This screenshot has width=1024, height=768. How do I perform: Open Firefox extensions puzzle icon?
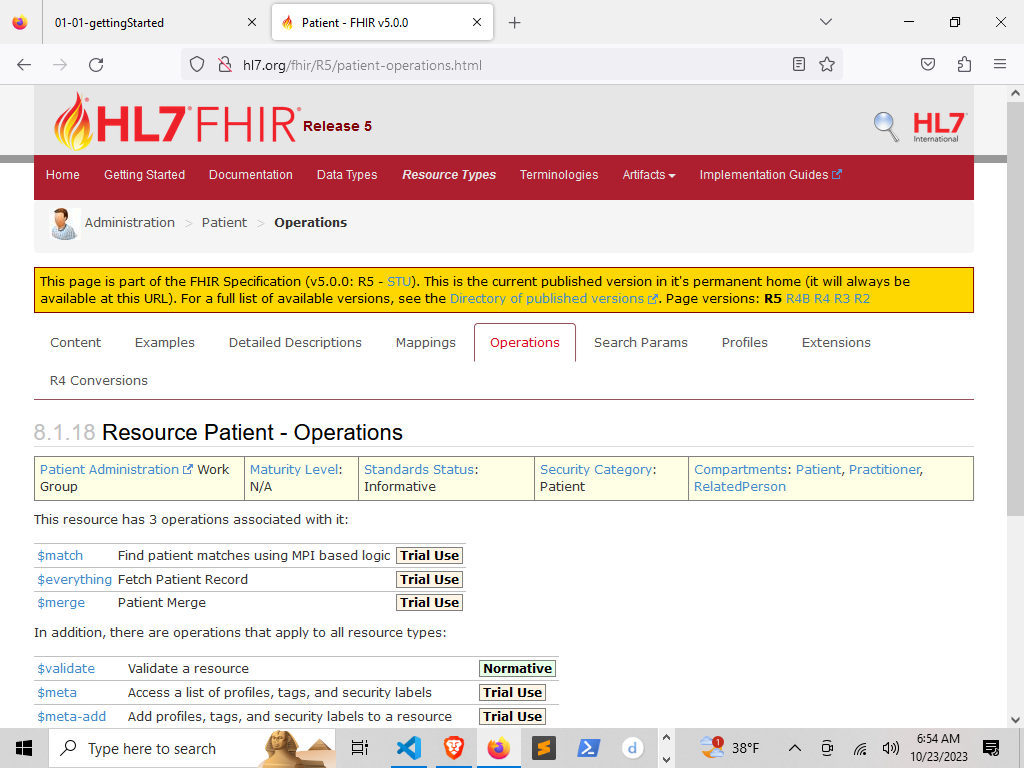[964, 65]
